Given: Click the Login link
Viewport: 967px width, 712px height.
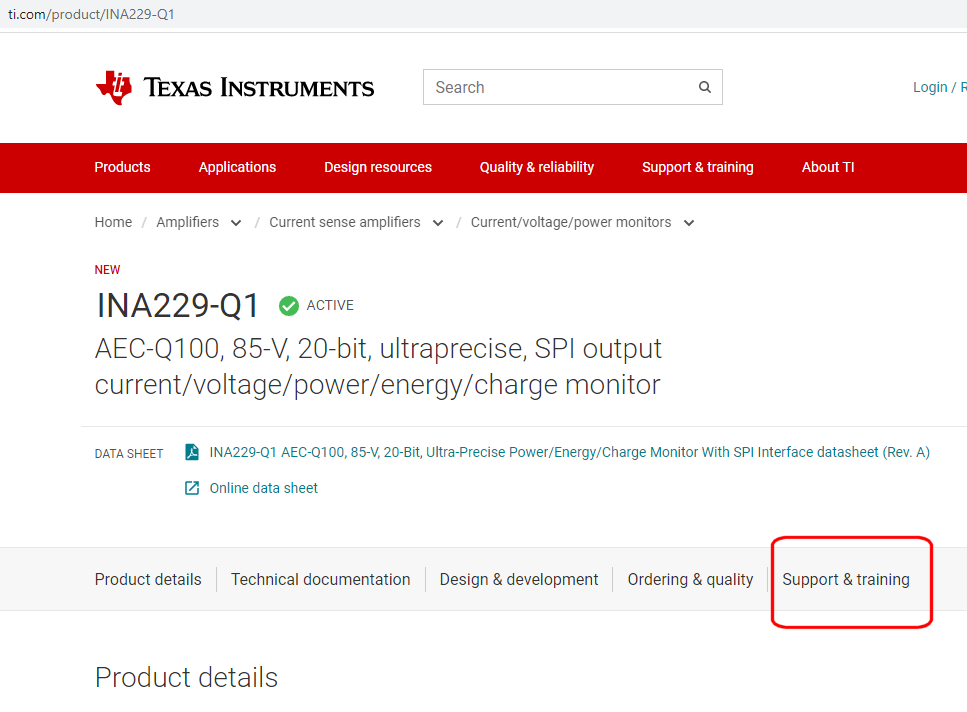Looking at the screenshot, I should click(x=930, y=88).
